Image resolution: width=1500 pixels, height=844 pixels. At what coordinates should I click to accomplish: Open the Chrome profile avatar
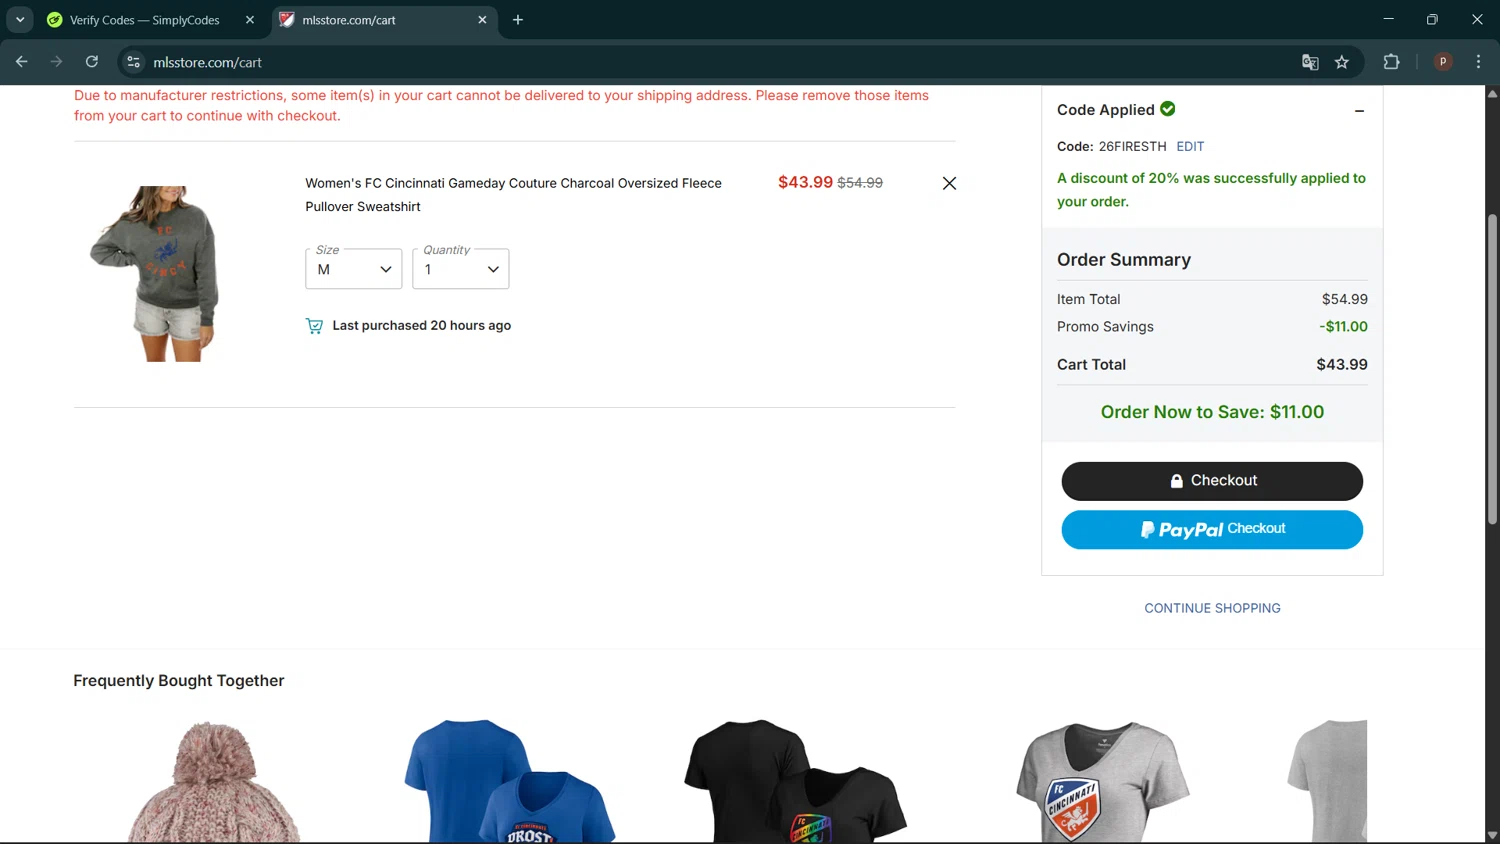(x=1443, y=62)
